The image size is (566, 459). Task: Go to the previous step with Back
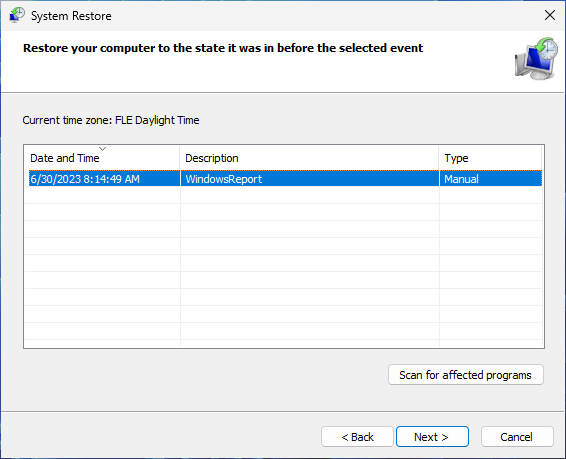(x=357, y=437)
